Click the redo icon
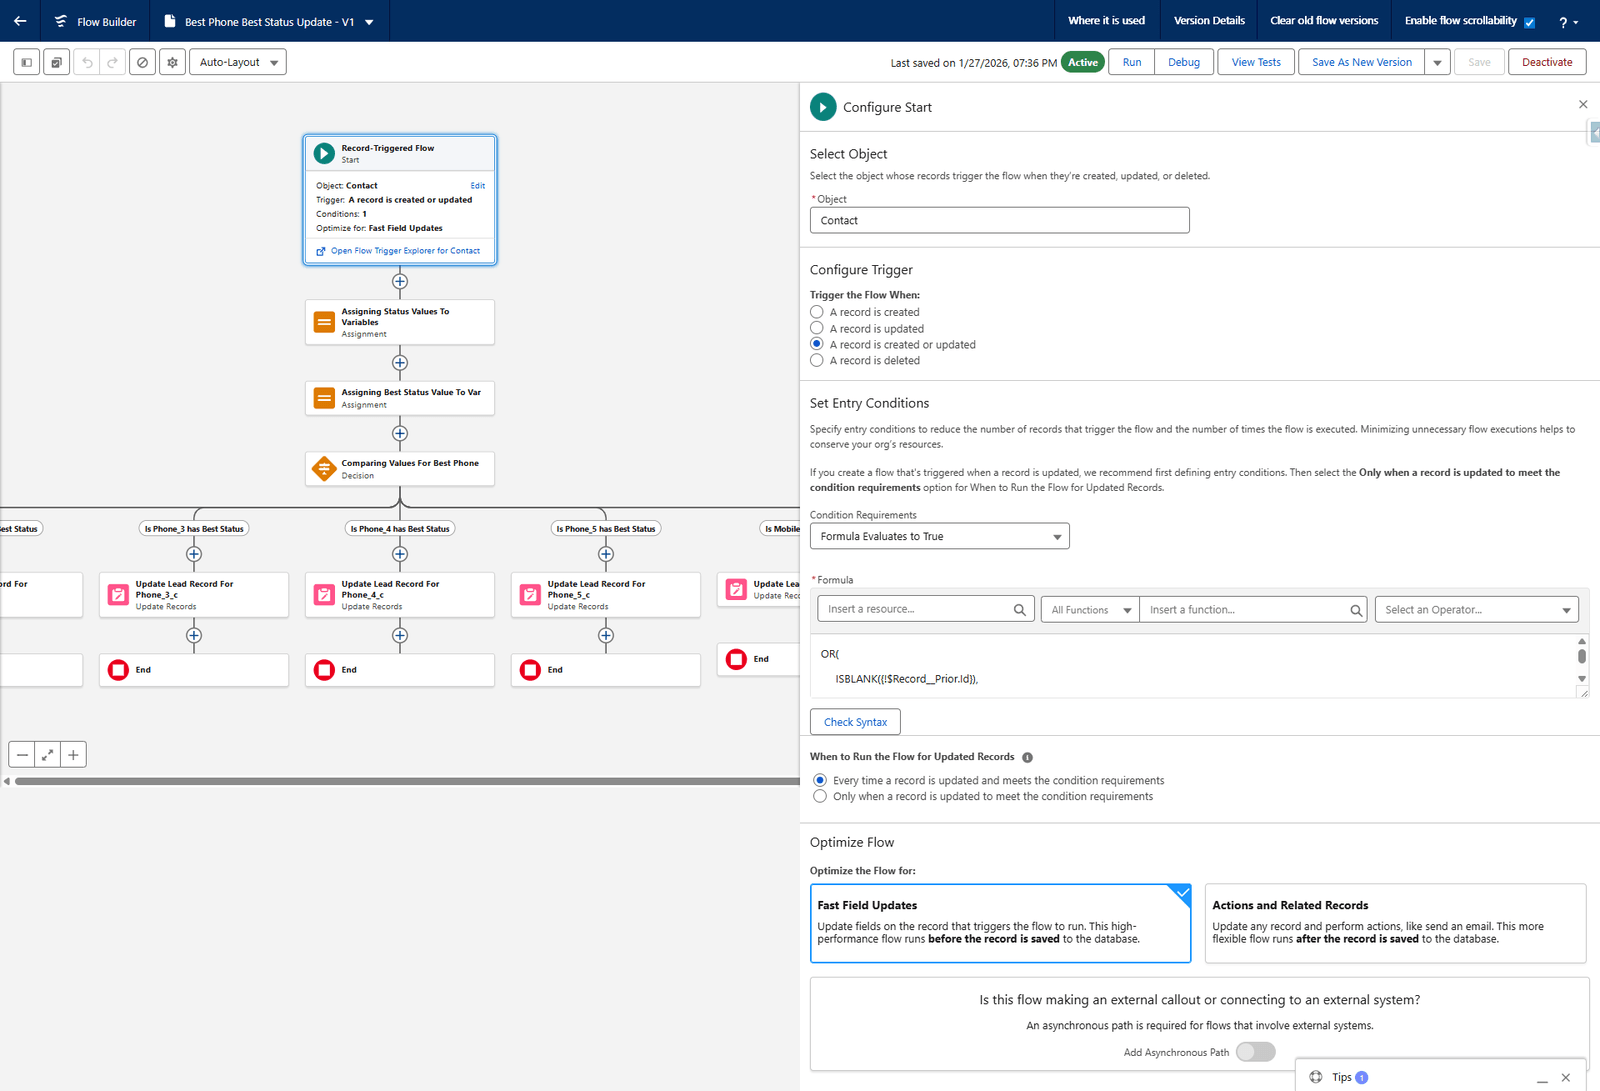Viewport: 1600px width, 1091px height. click(112, 62)
